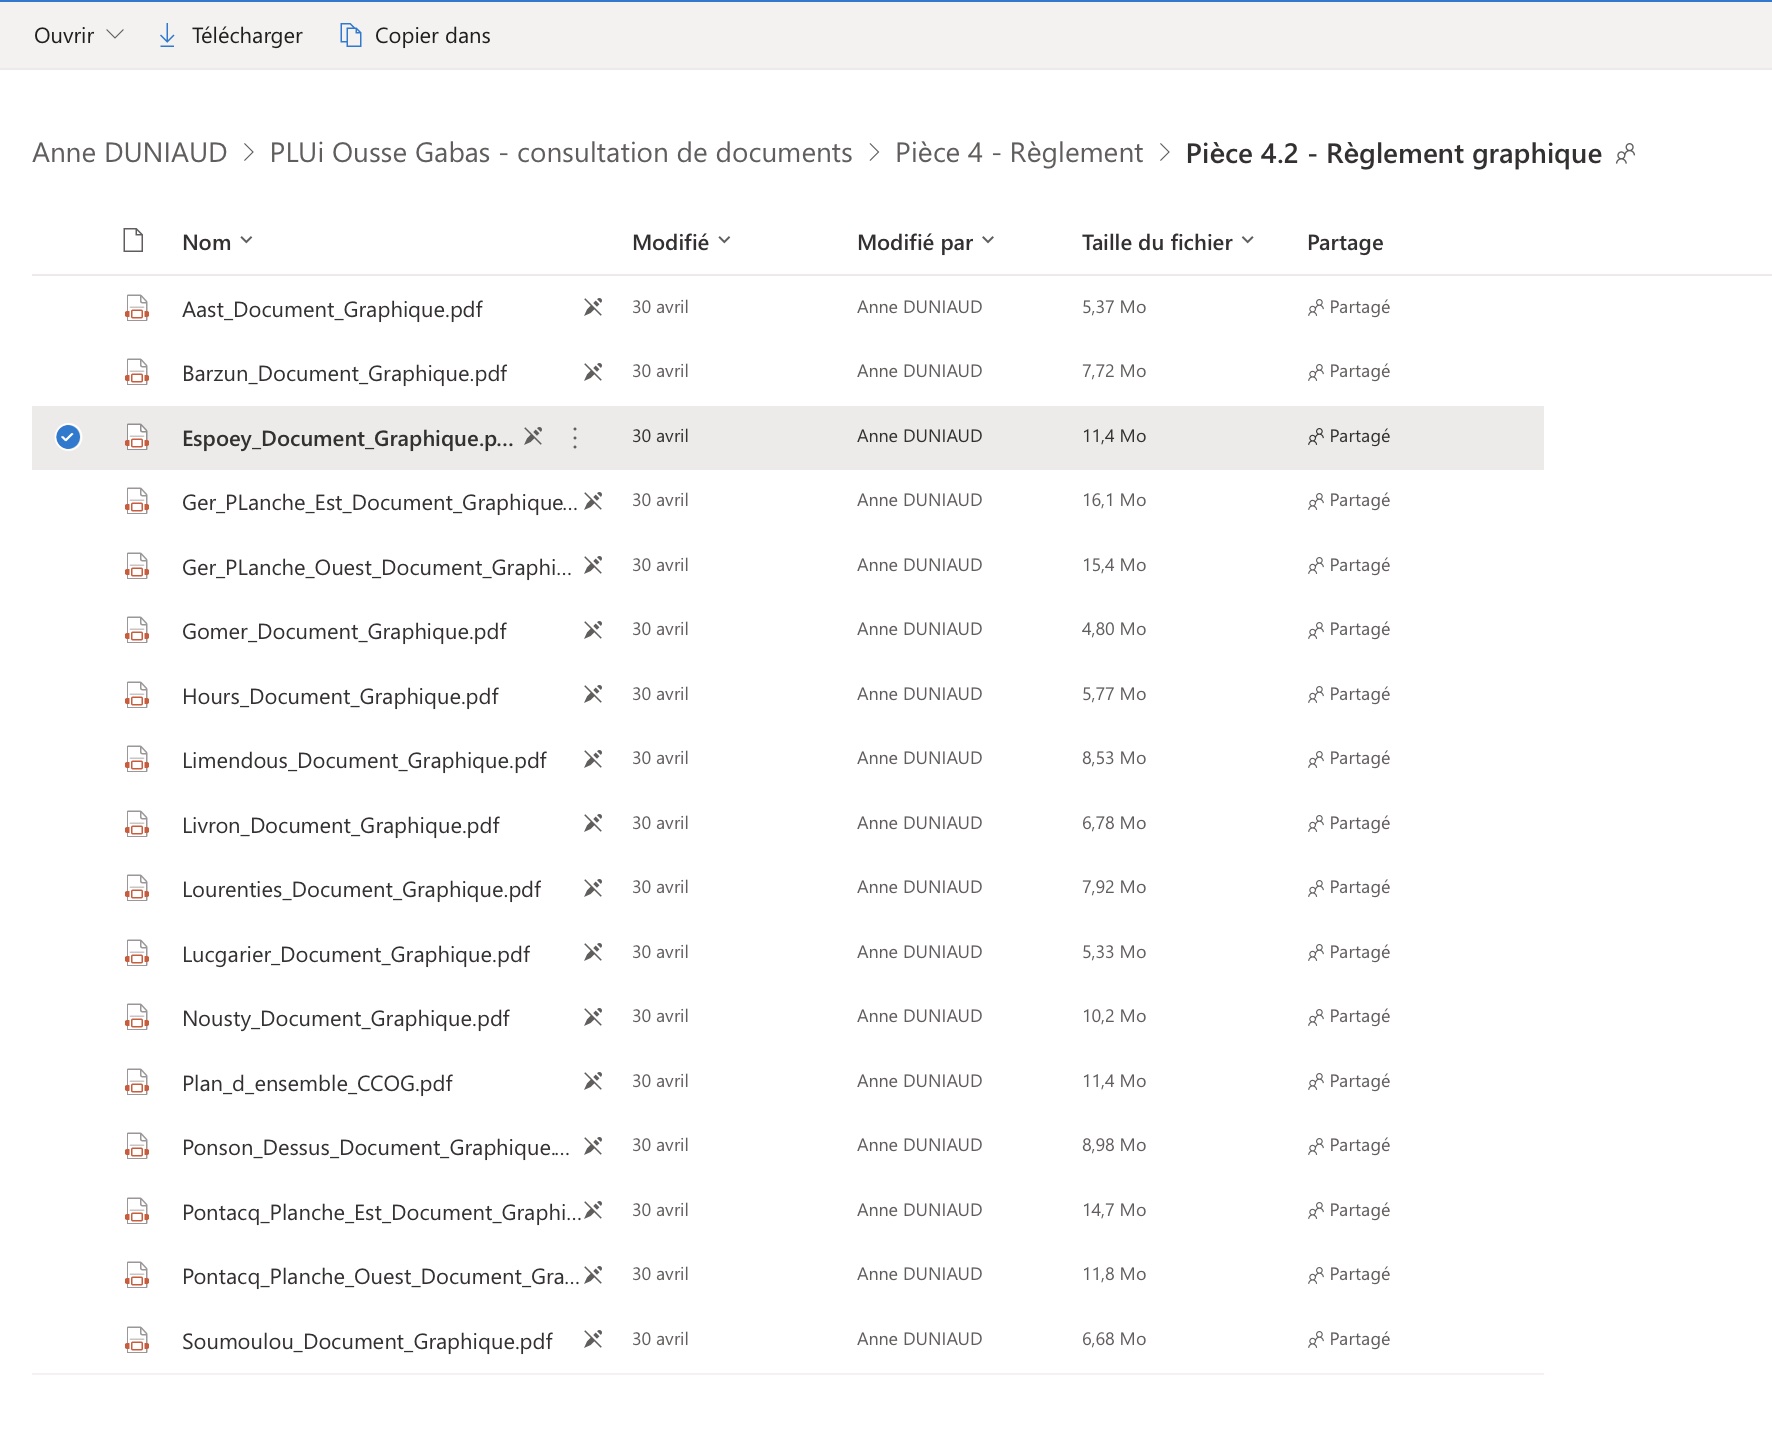Image resolution: width=1772 pixels, height=1436 pixels.
Task: Open the Ger_PLanche_Ouest document
Action: 377,567
